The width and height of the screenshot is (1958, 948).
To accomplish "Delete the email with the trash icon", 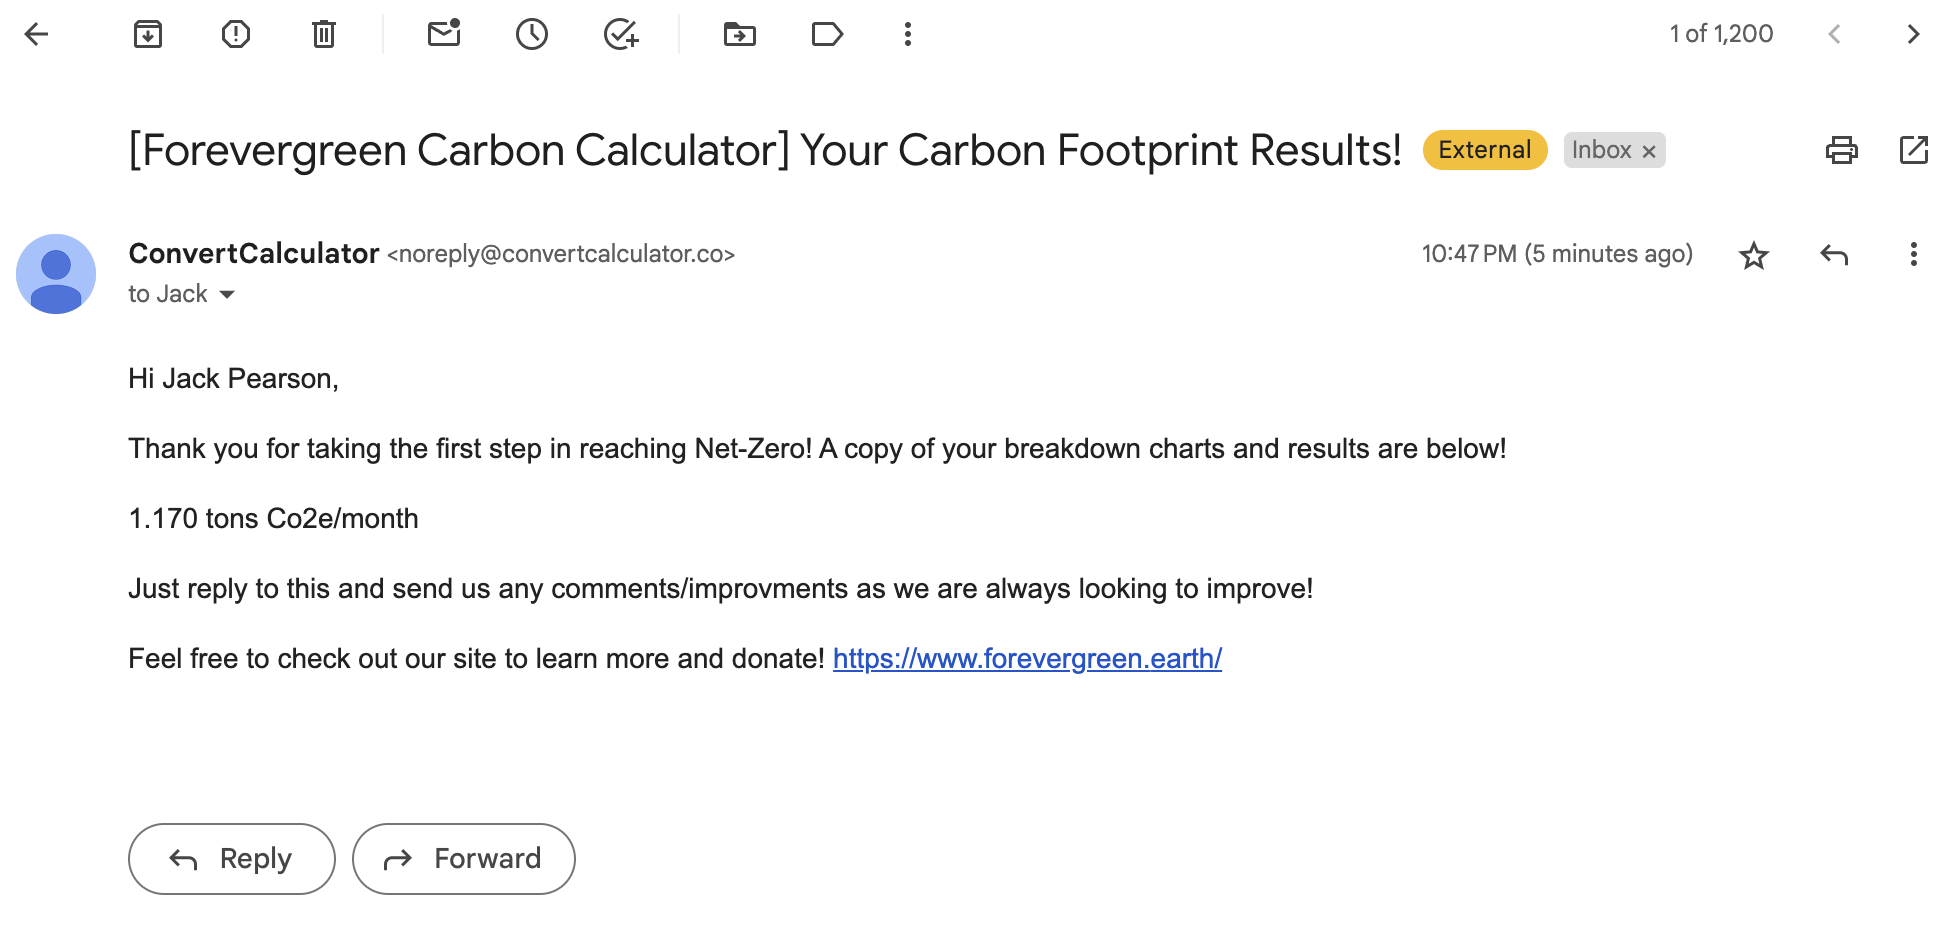I will point(323,35).
